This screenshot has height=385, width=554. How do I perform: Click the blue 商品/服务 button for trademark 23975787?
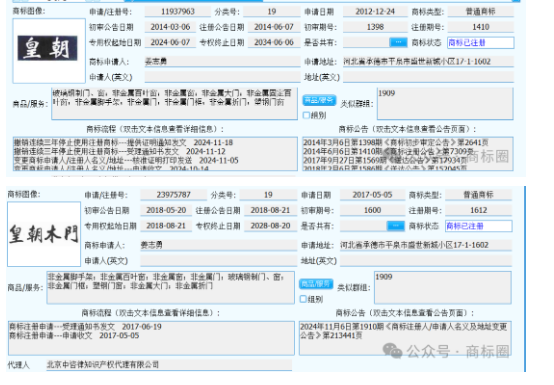[316, 284]
